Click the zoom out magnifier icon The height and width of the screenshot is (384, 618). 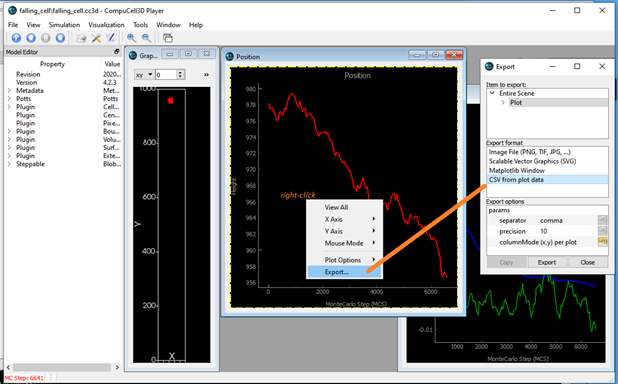pos(146,38)
